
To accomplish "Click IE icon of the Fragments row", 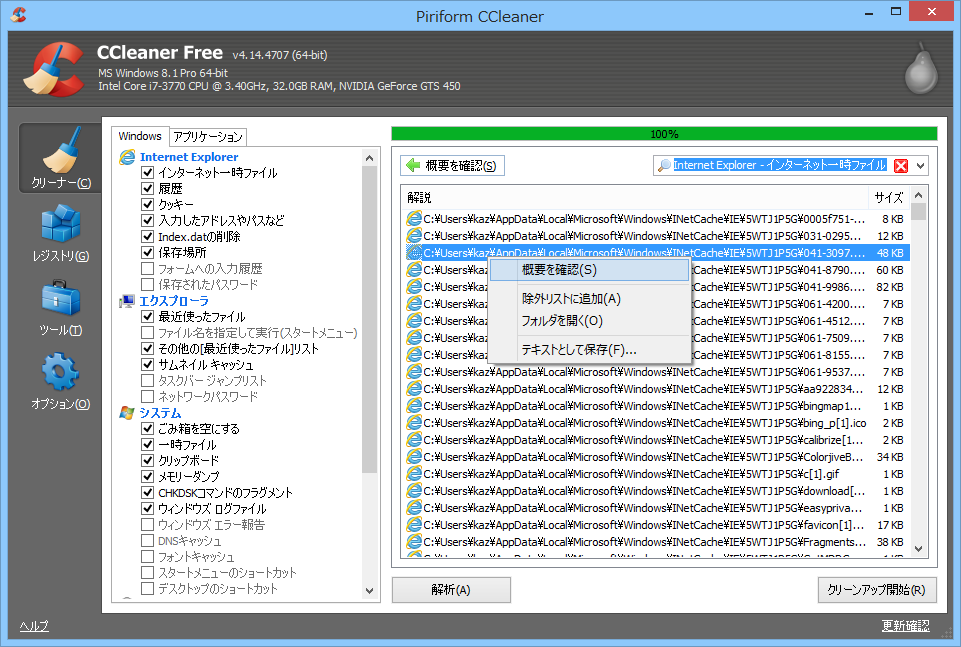I will [414, 542].
